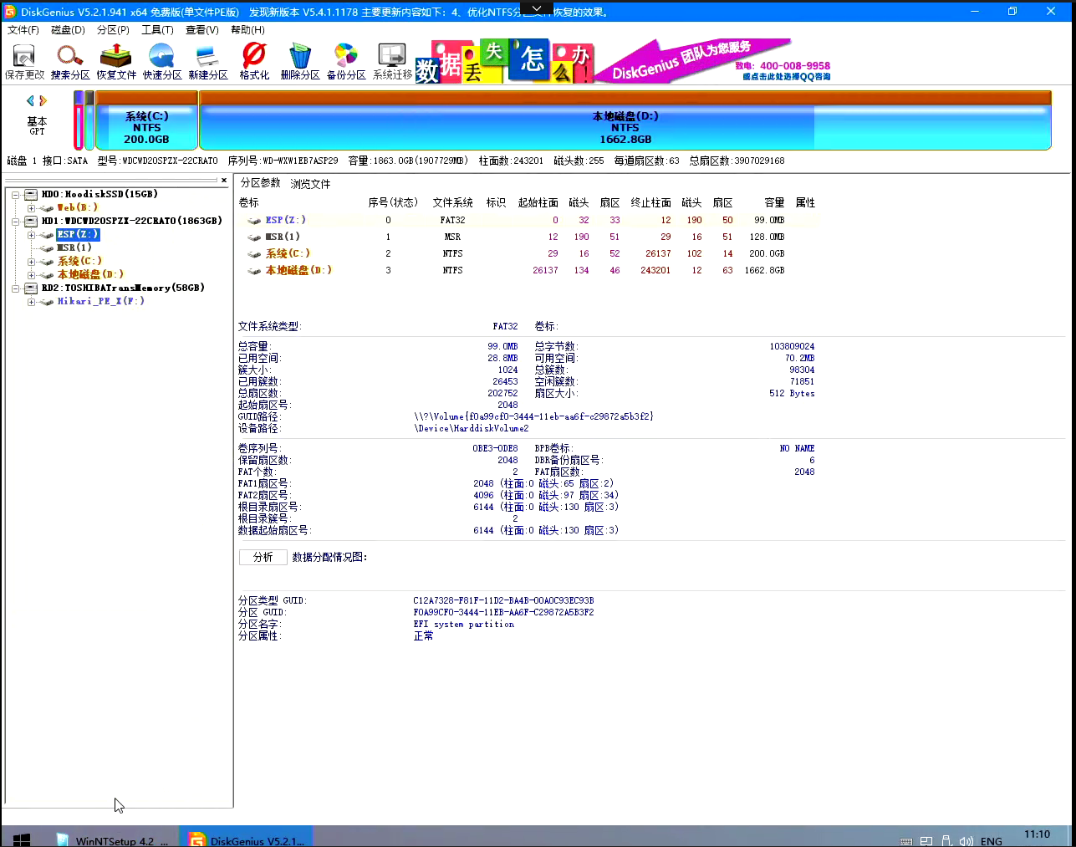Open the 快速分区 tool
This screenshot has width=1076, height=847.
pyautogui.click(x=162, y=56)
